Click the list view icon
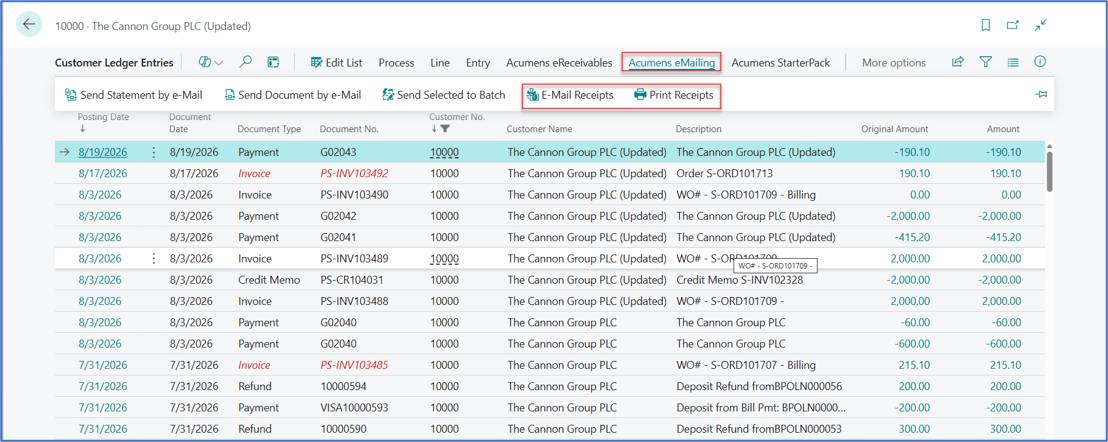 1013,62
